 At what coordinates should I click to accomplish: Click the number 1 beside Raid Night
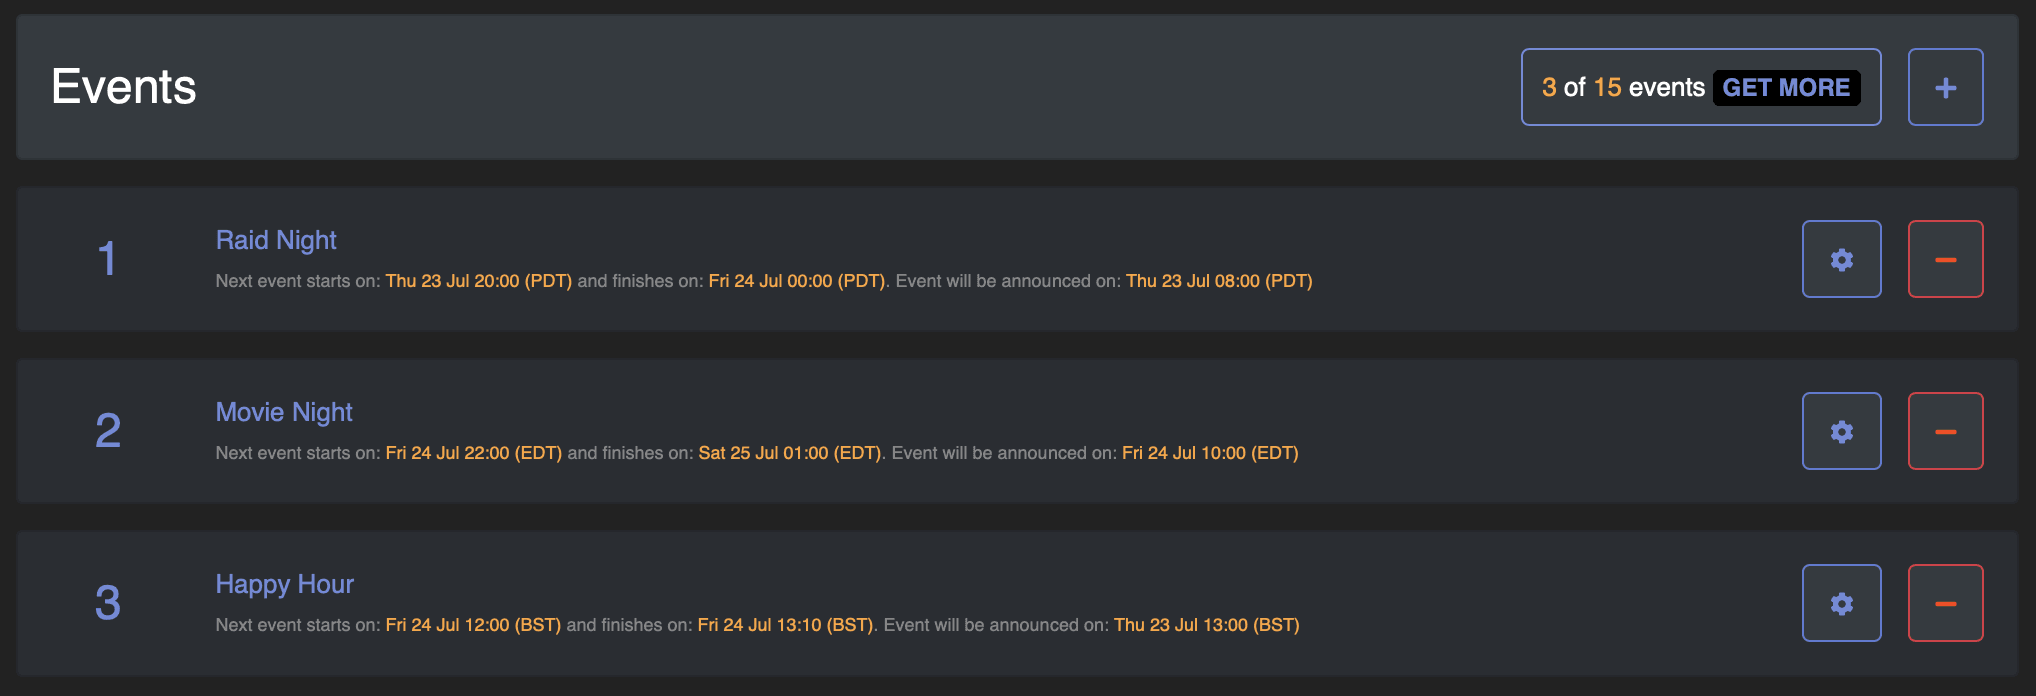click(x=107, y=259)
